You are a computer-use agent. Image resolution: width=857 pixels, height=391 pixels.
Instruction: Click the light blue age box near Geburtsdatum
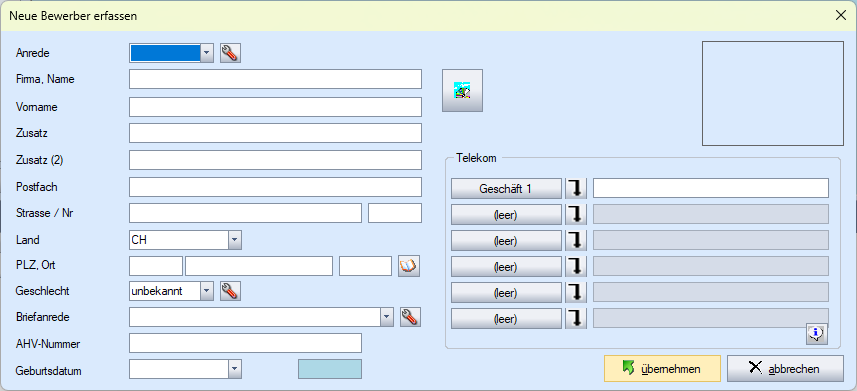pyautogui.click(x=330, y=369)
